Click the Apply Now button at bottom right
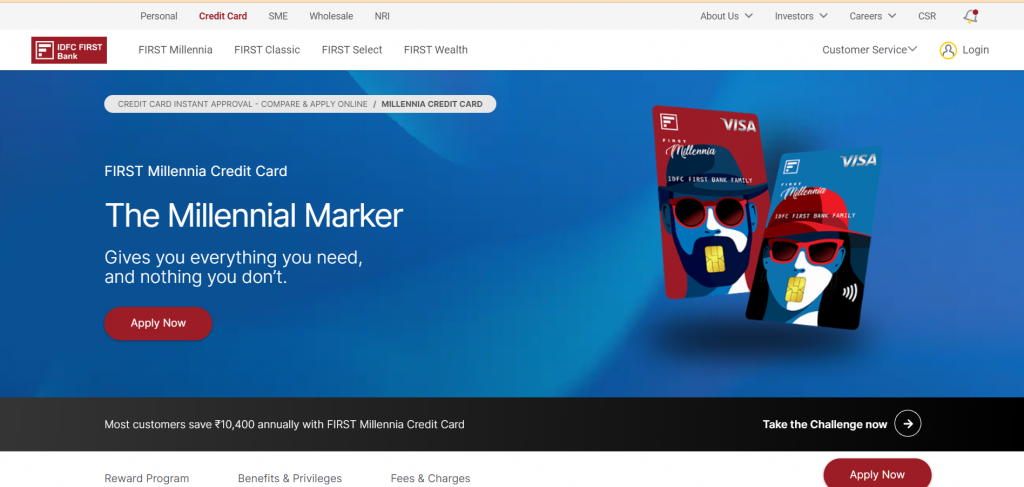Screen dimensions: 1024x487 pyautogui.click(x=877, y=473)
